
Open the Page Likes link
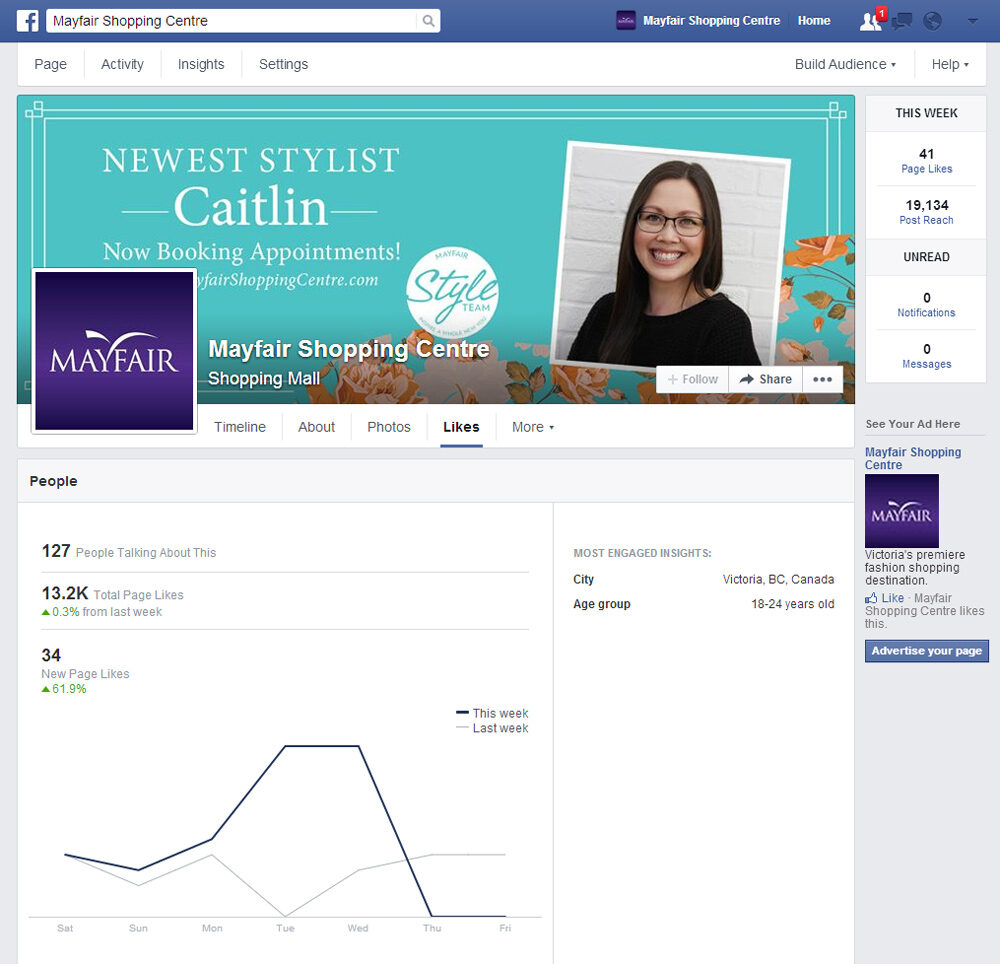point(927,169)
